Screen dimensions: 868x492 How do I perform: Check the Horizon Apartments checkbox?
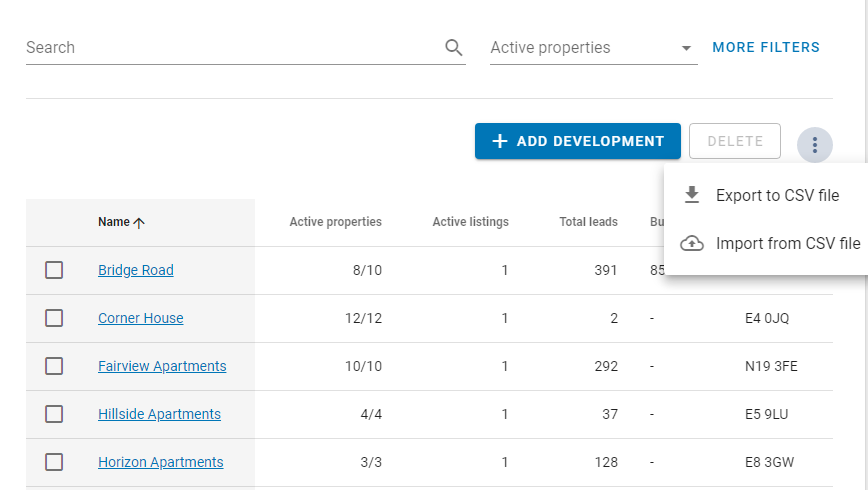tap(54, 462)
